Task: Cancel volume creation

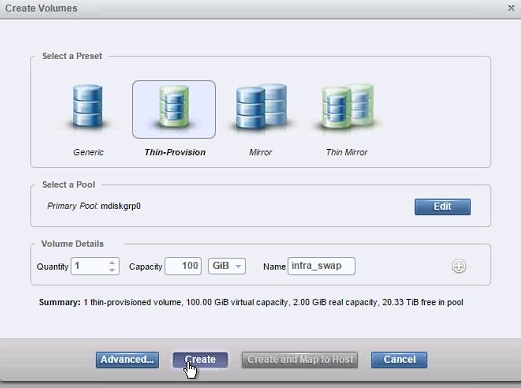Action: 399,360
